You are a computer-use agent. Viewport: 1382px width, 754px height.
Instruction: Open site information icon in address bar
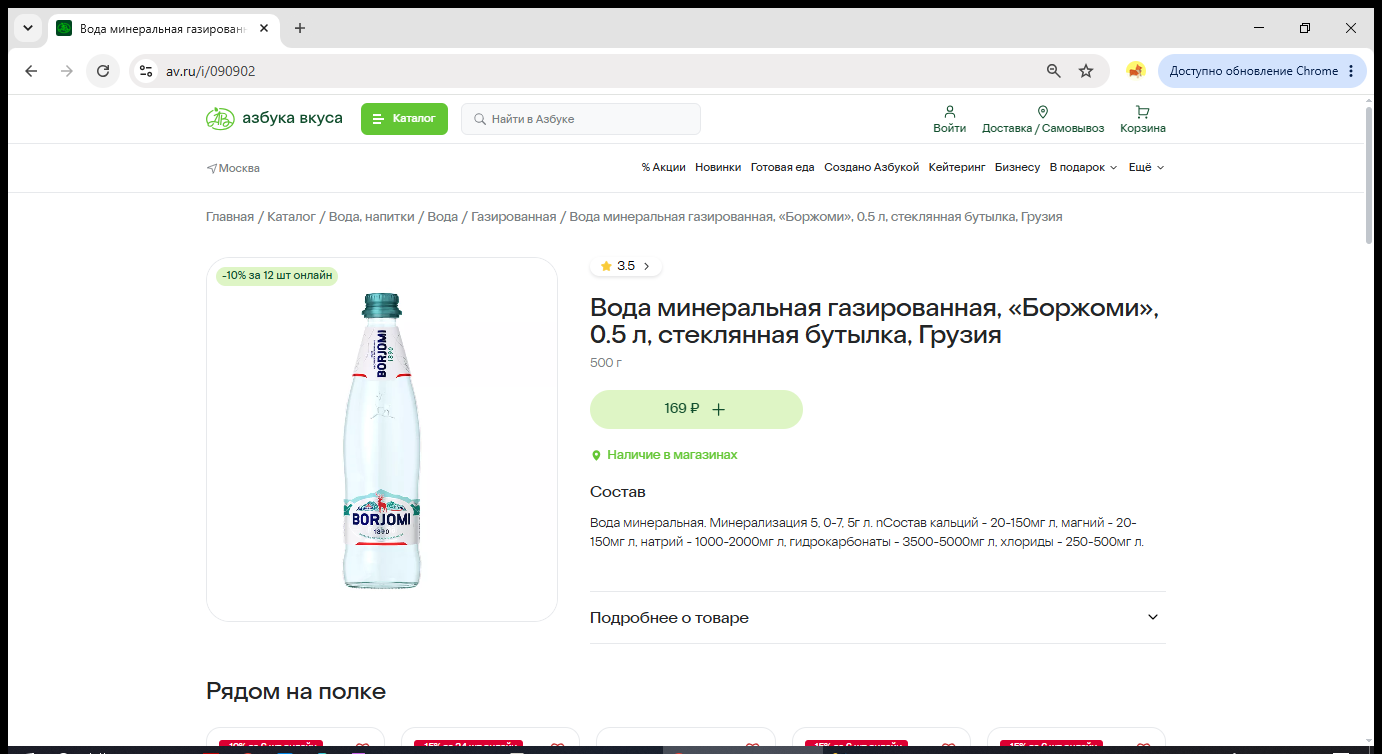pyautogui.click(x=147, y=71)
